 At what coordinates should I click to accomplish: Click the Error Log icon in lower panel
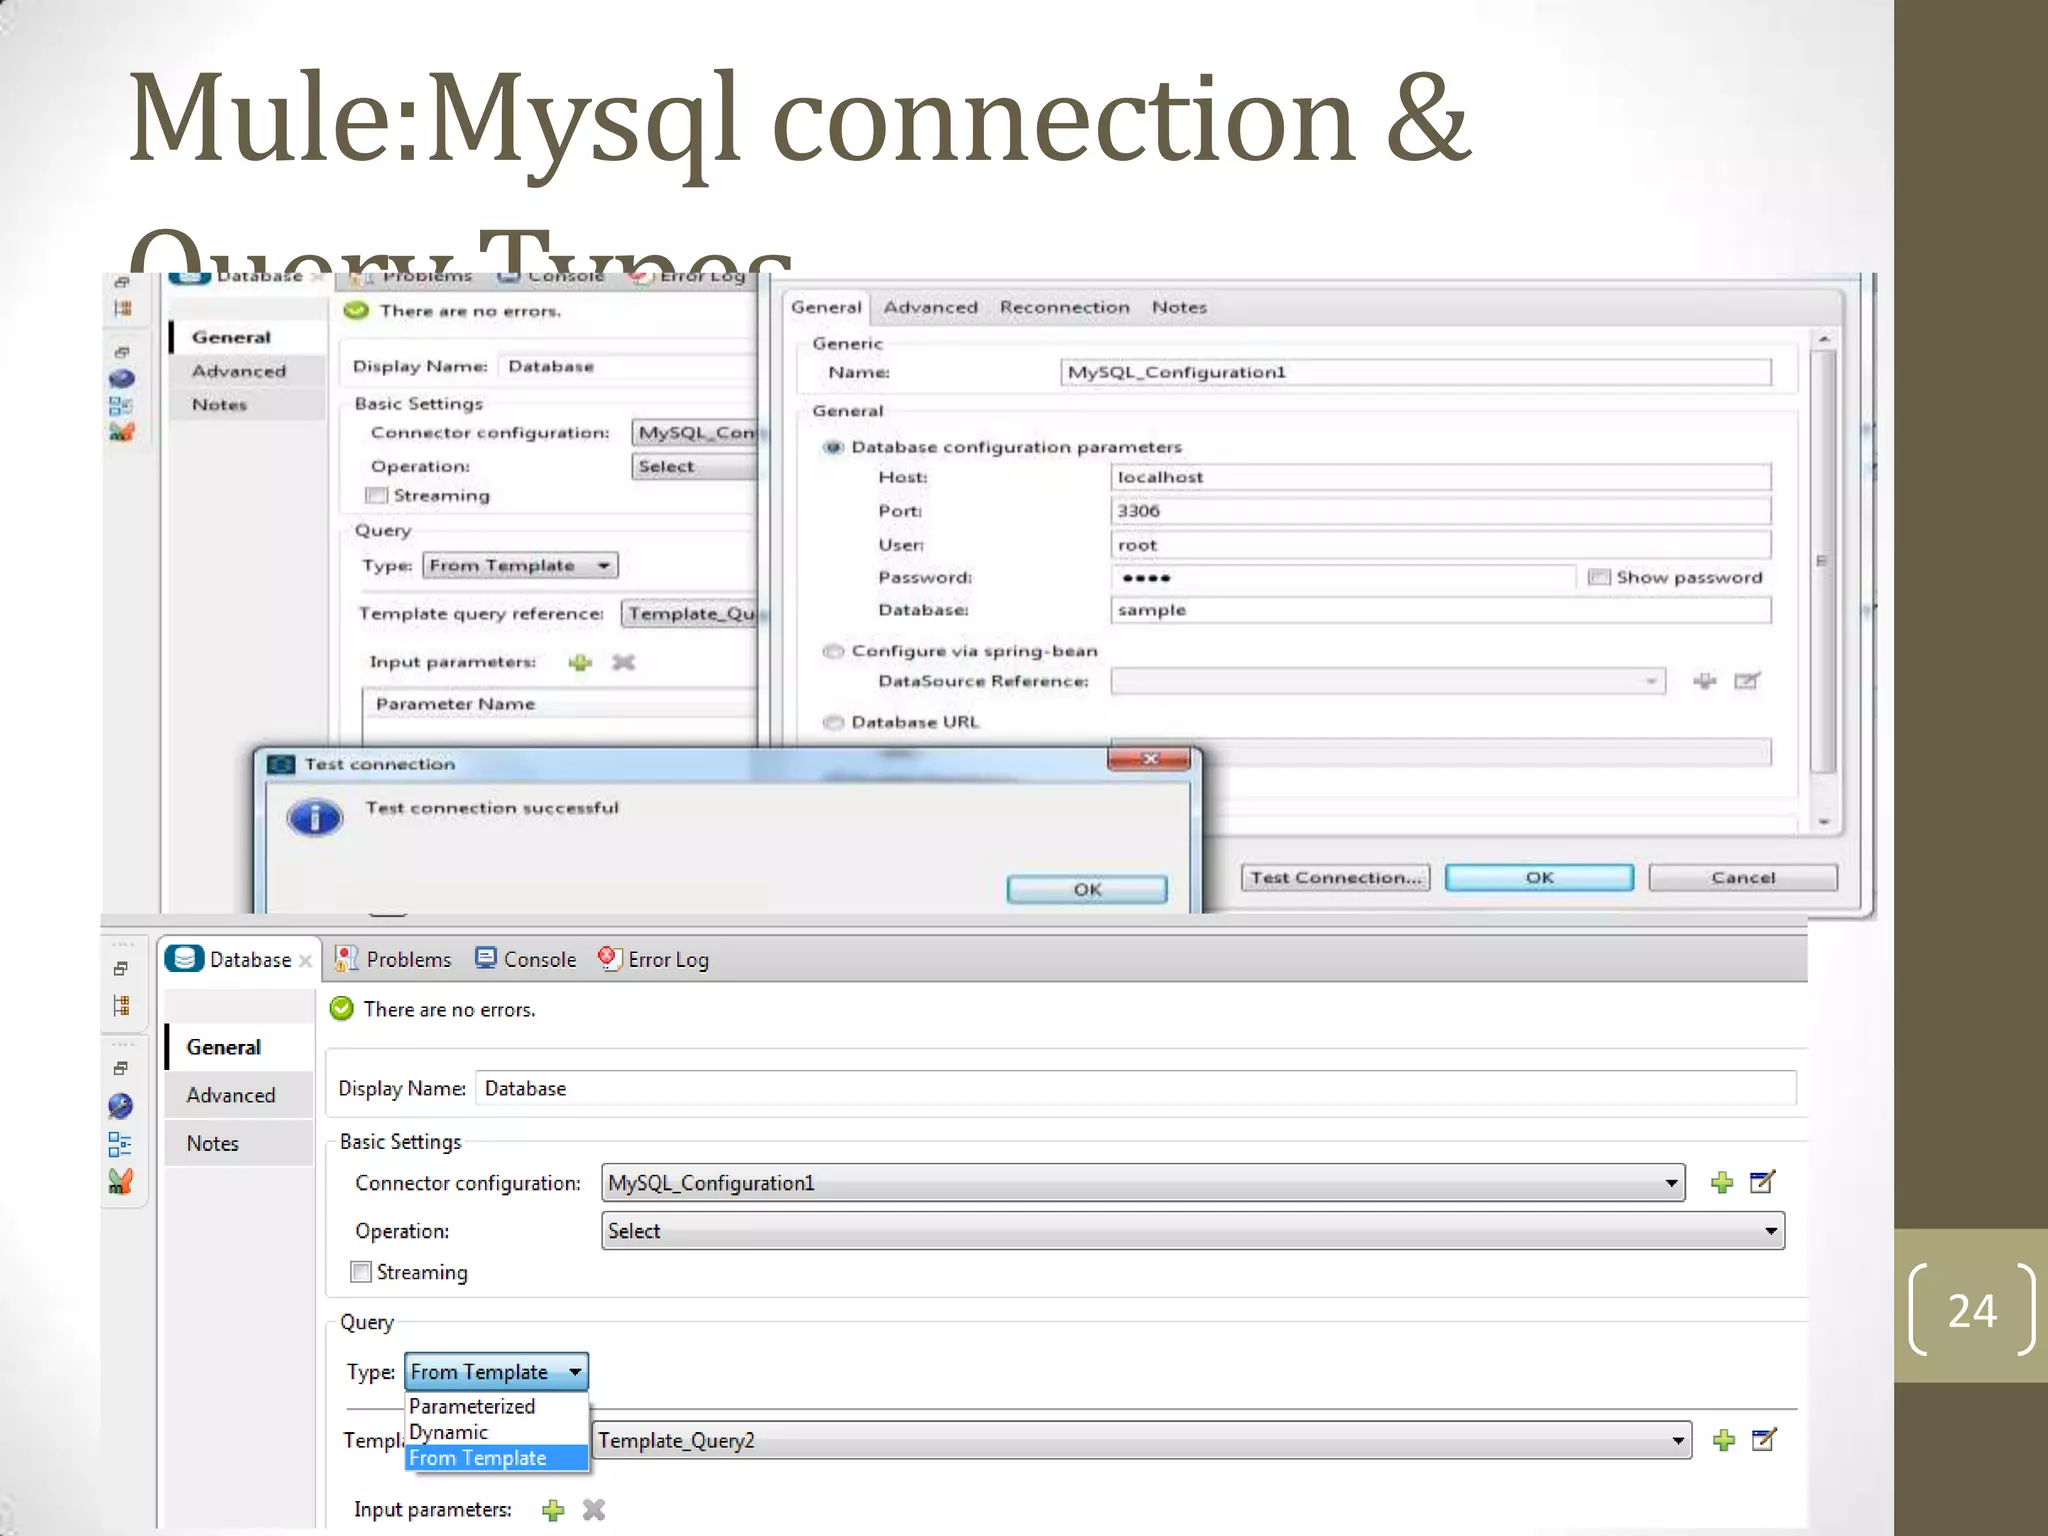(x=609, y=958)
